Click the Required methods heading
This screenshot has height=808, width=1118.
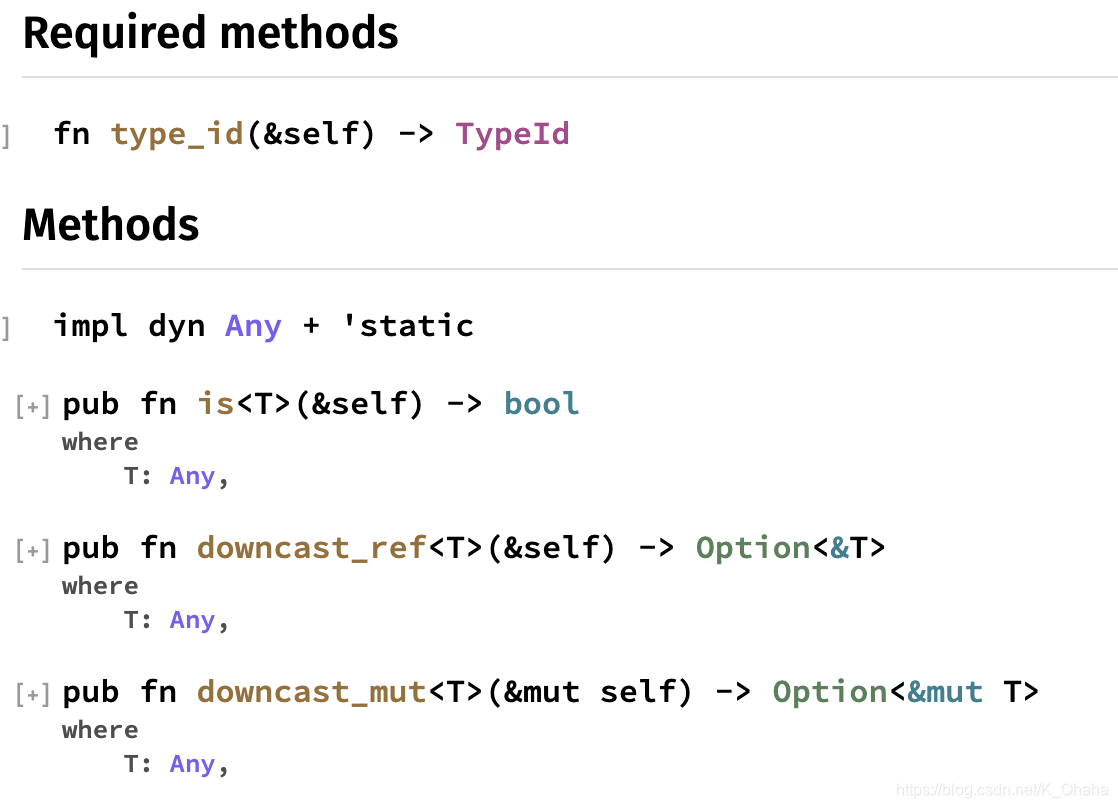click(210, 34)
